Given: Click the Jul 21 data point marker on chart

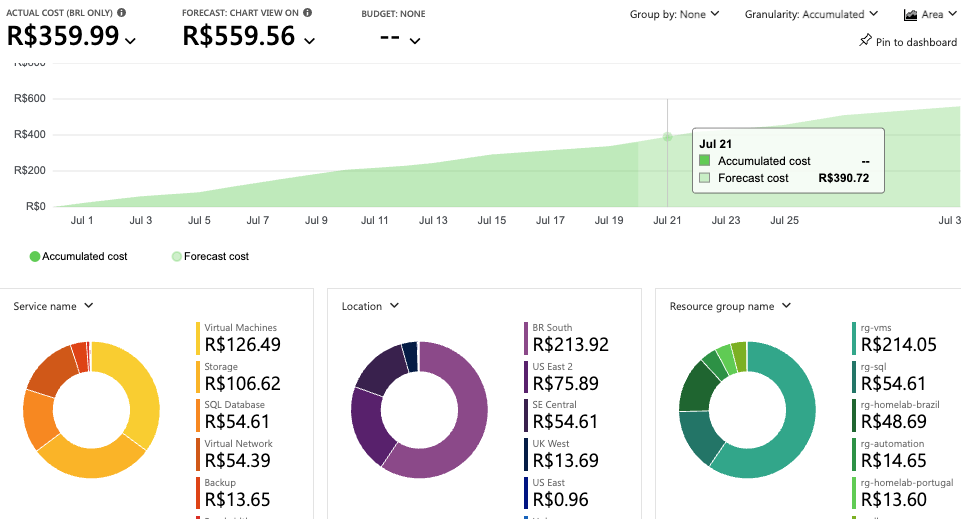Looking at the screenshot, I should (x=667, y=137).
